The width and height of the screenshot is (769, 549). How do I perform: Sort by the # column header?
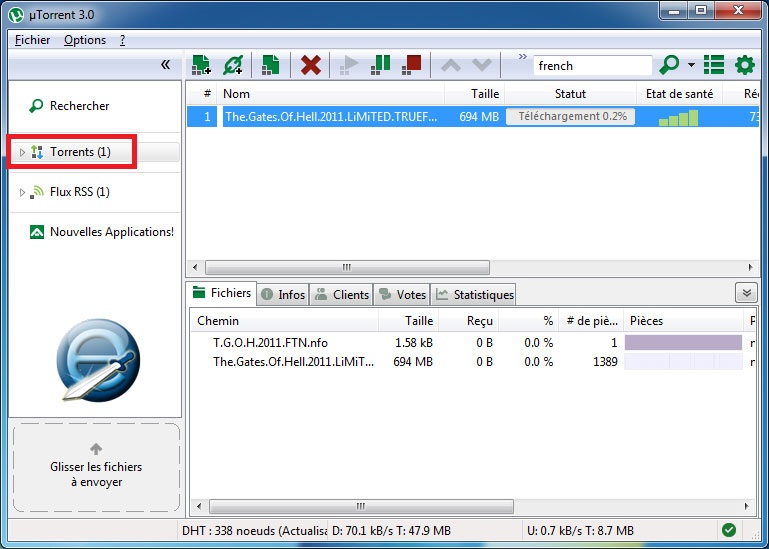tap(203, 93)
